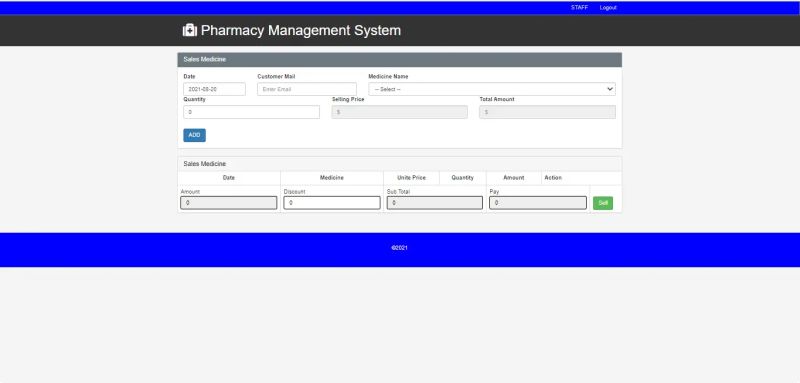This screenshot has height=383, width=800.
Task: Click the Pay field
Action: 538,203
